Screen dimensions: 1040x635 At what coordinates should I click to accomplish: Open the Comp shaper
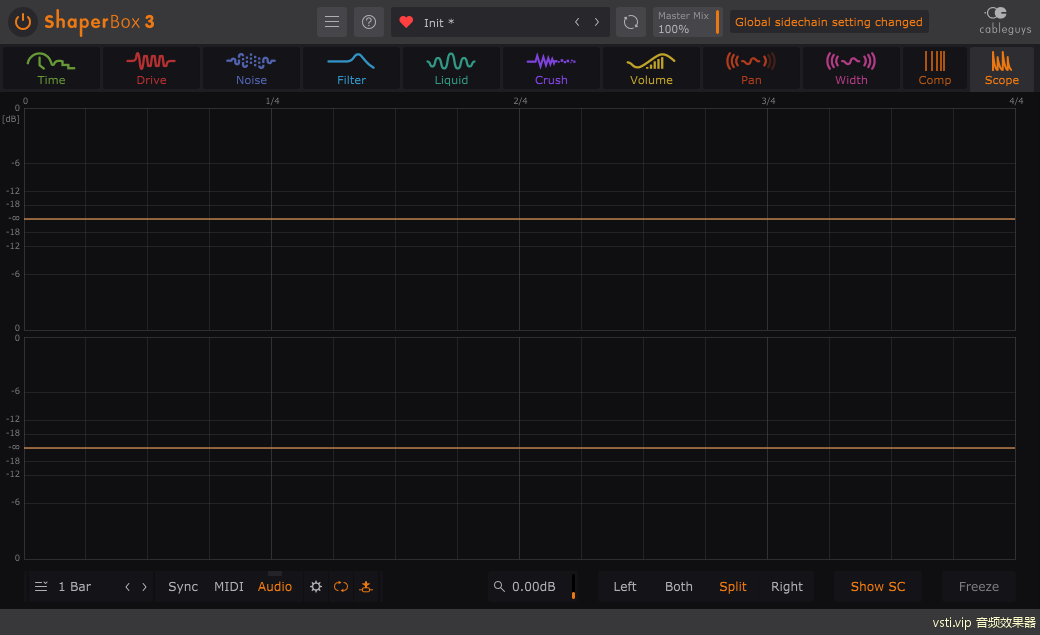coord(935,68)
